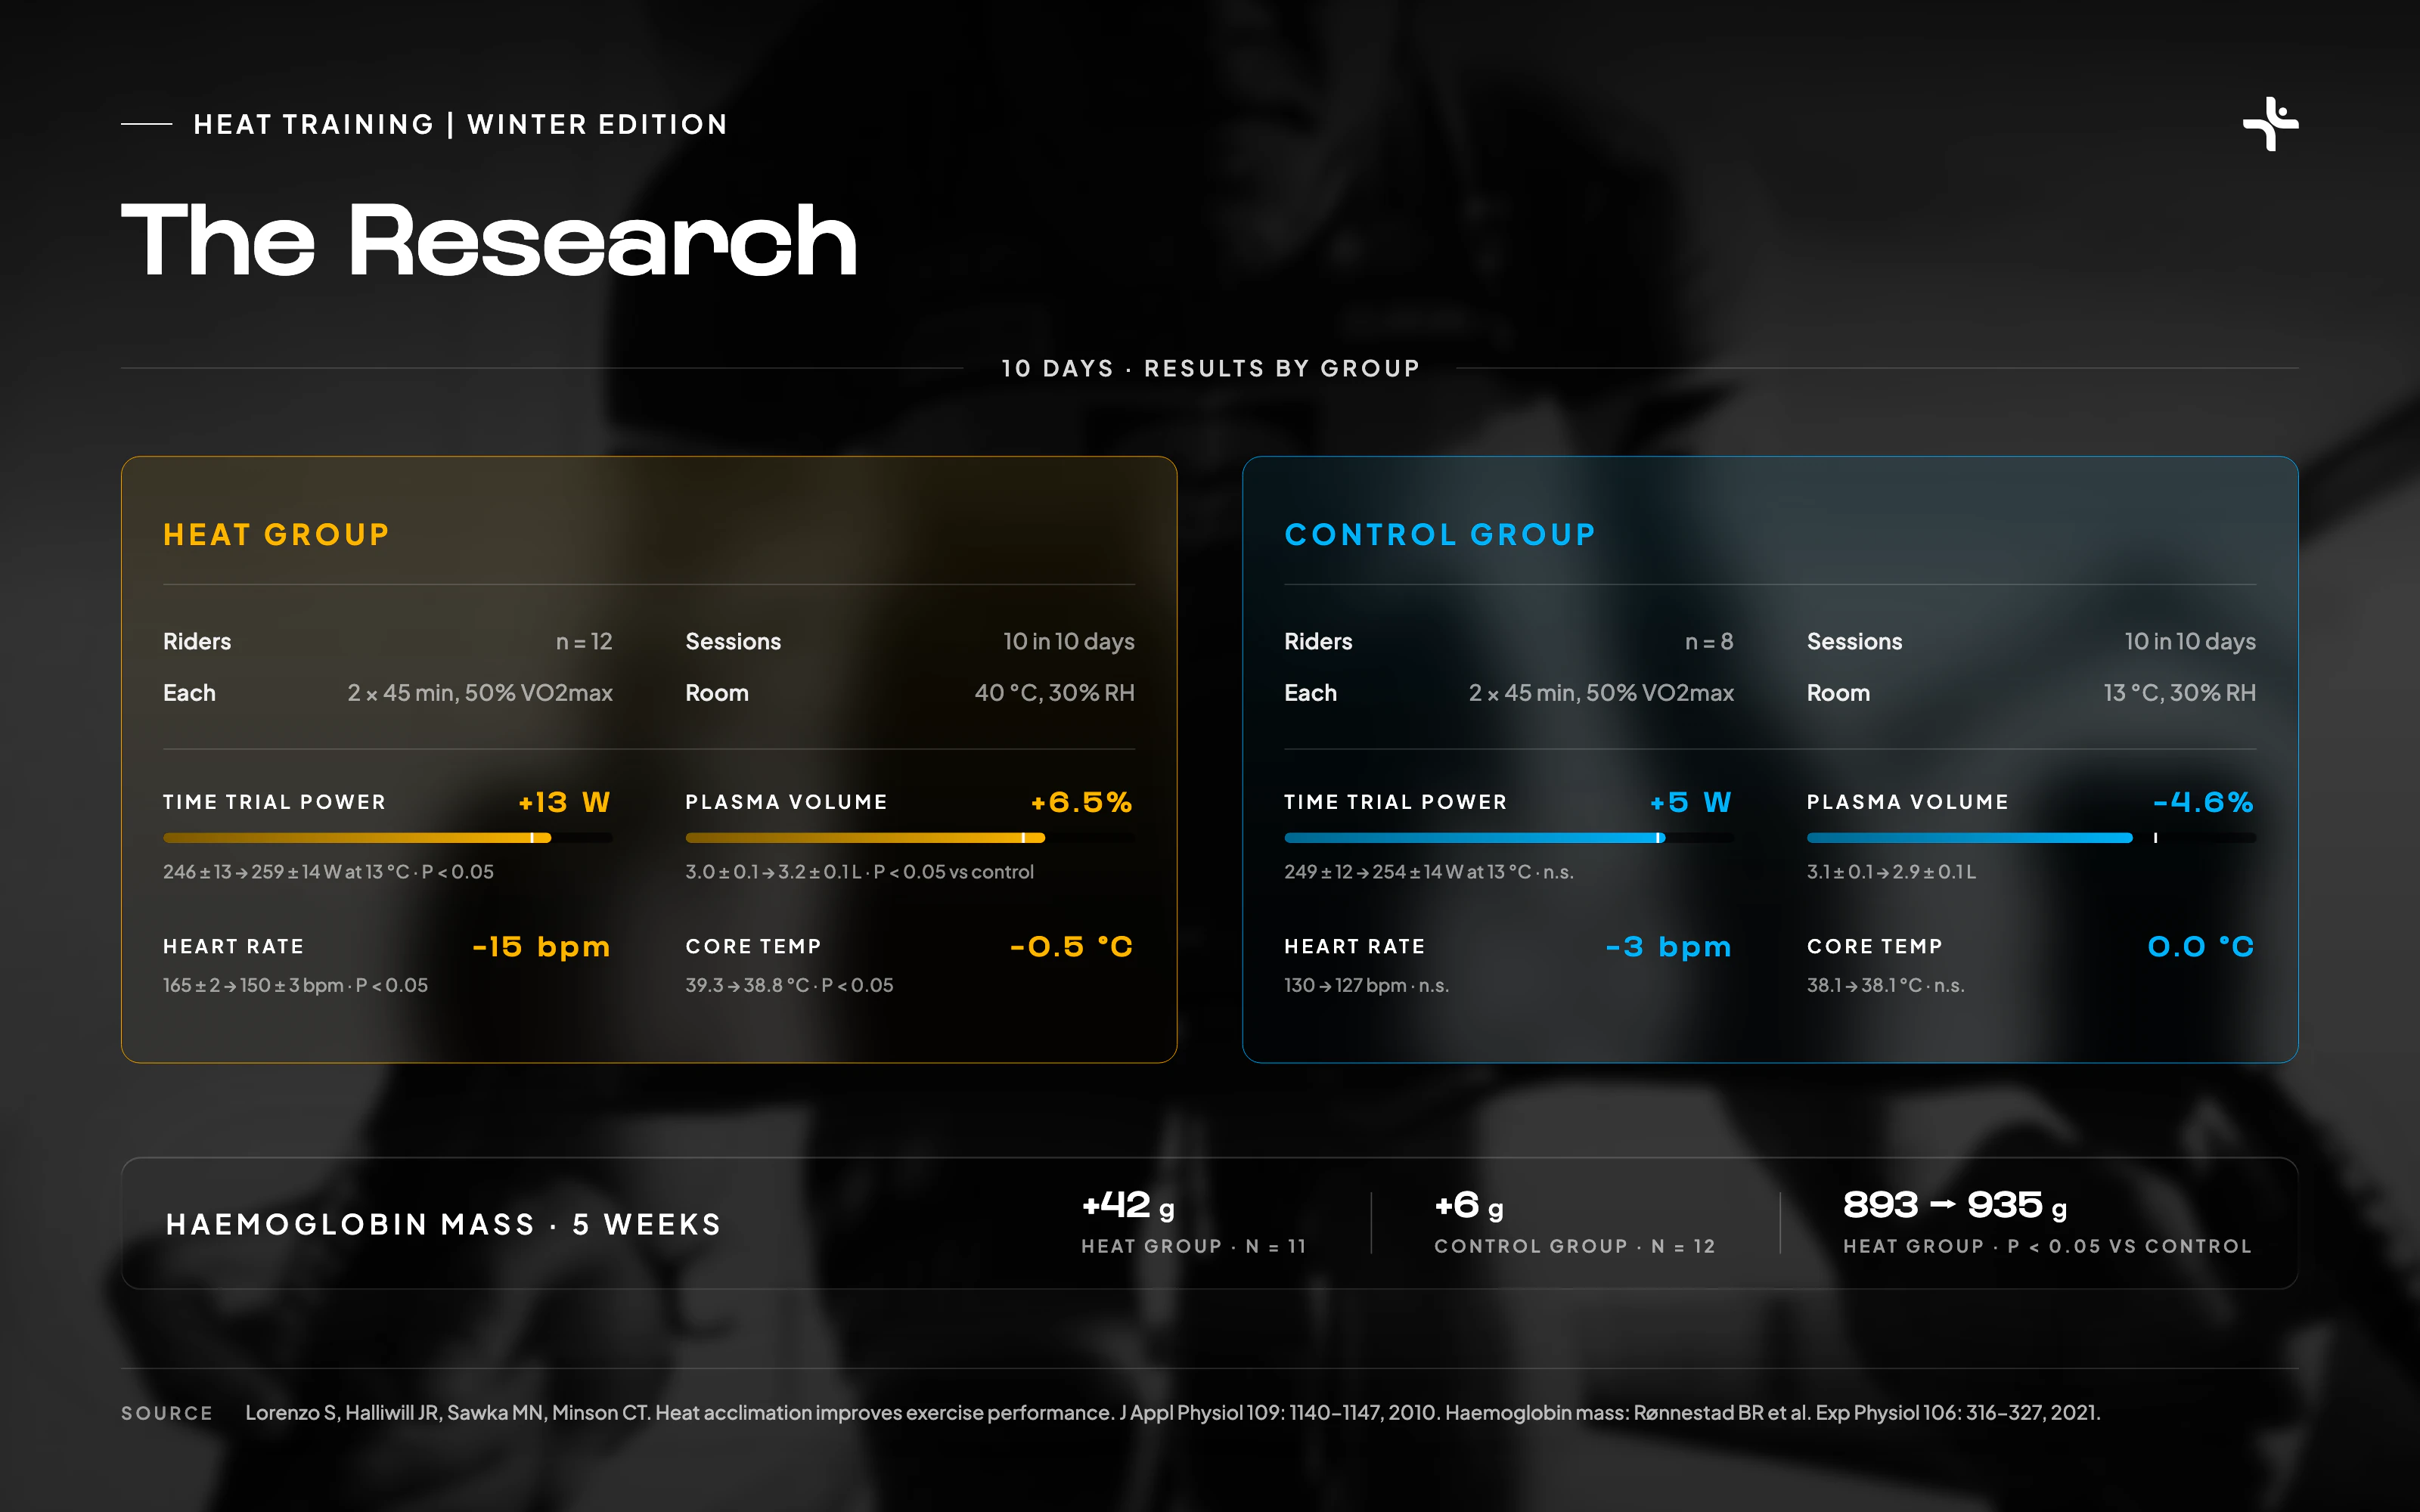Screen dimensions: 2420x1512
Task: Select Control Group '10 in 10 days' sessions value
Action: pos(2190,642)
